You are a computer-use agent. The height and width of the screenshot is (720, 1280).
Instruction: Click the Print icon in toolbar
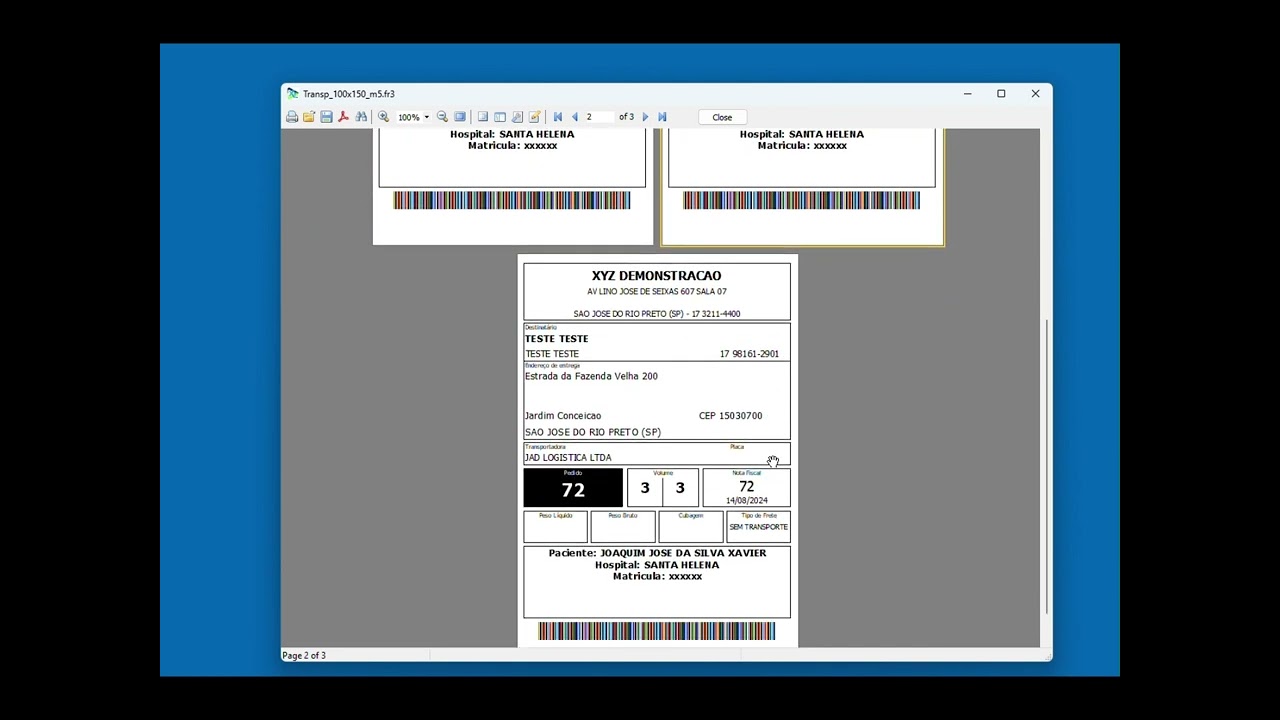[292, 117]
